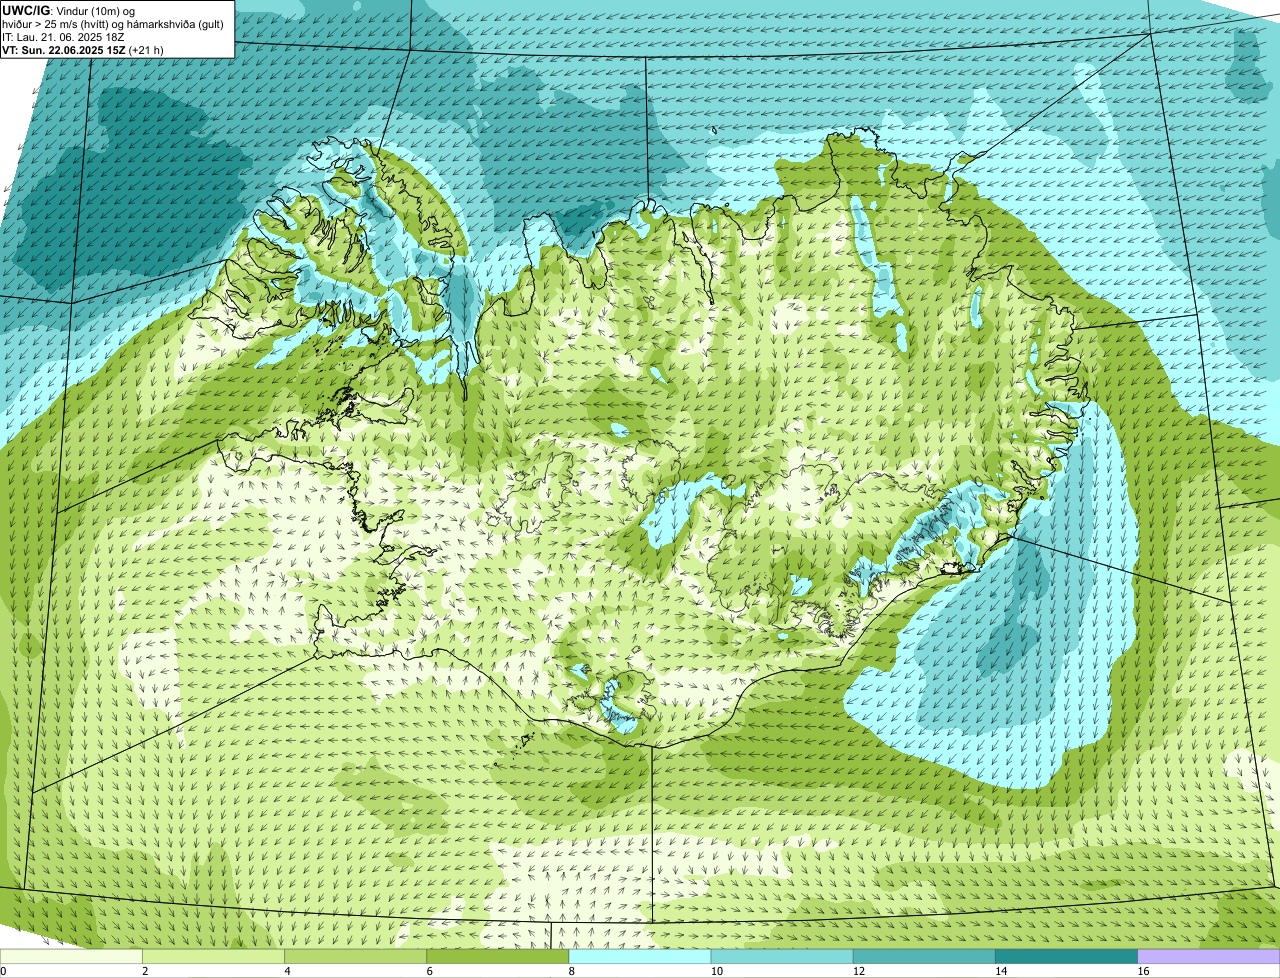Click the scale label "14"
The height and width of the screenshot is (978, 1280).
click(1000, 971)
